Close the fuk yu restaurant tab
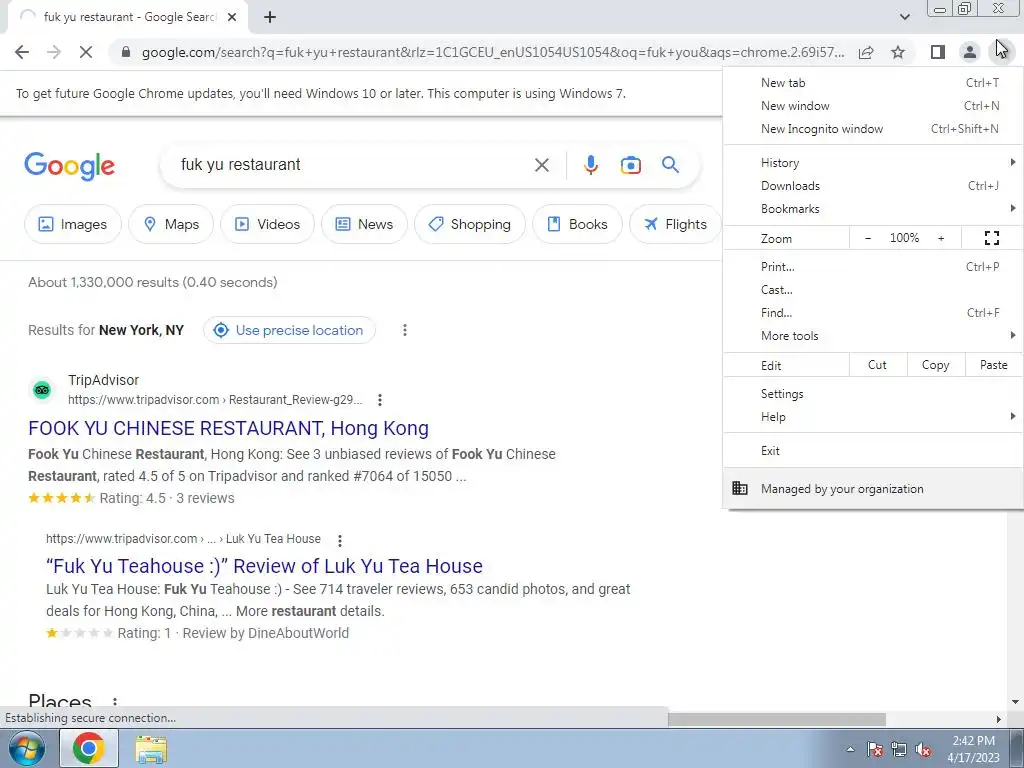 (x=232, y=17)
